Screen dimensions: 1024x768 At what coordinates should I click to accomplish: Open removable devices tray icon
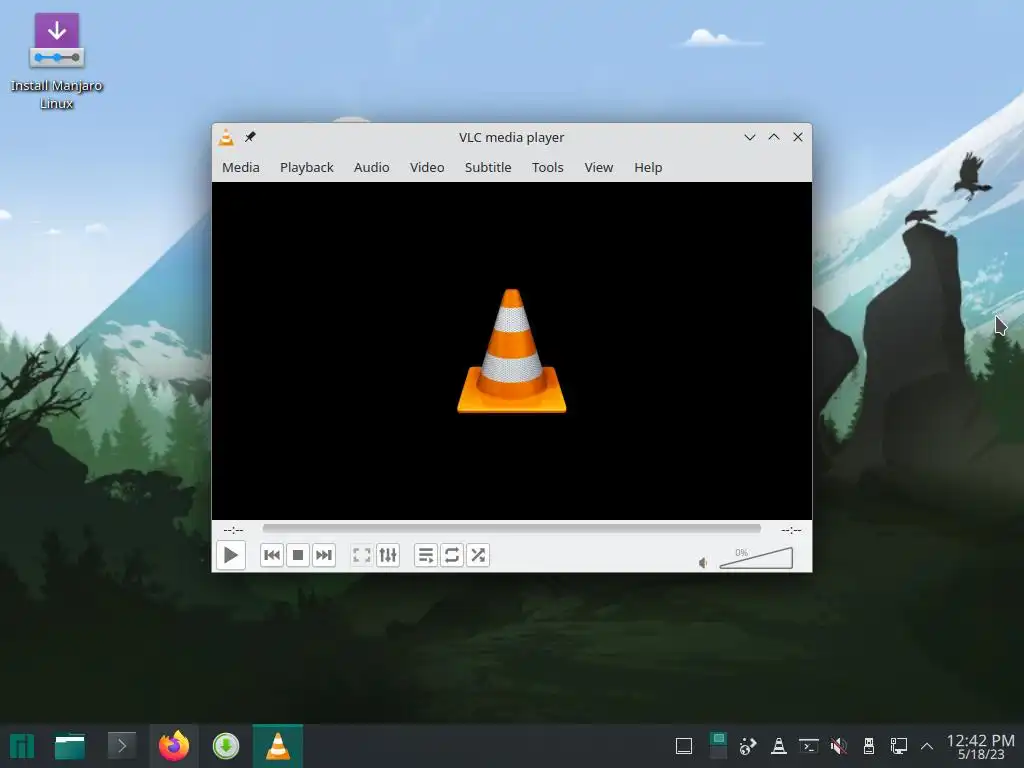pos(869,746)
